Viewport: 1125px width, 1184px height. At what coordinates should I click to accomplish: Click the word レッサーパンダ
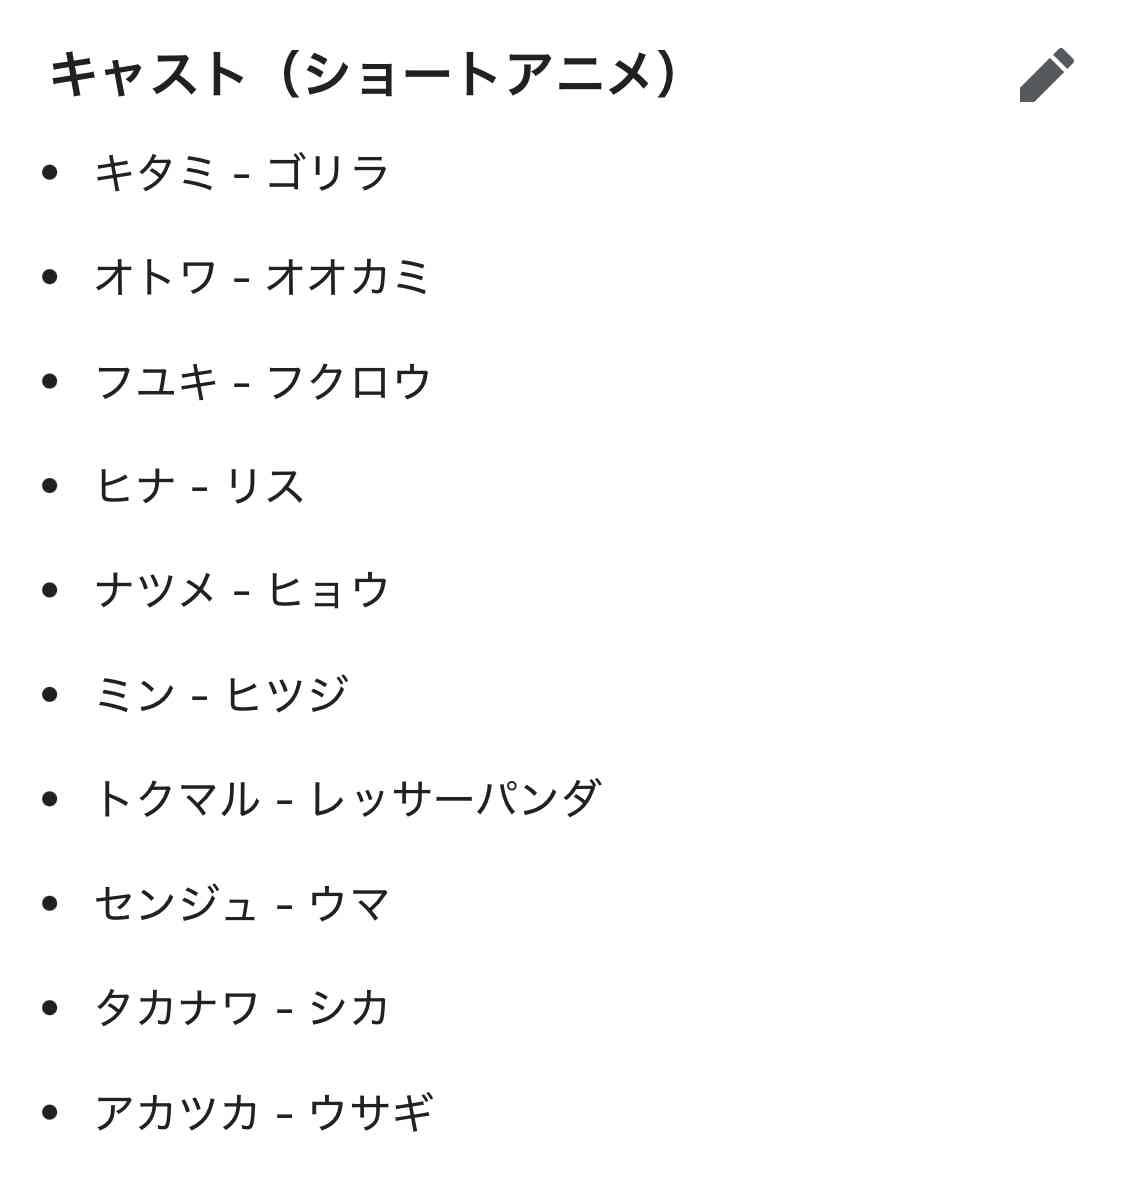(455, 798)
